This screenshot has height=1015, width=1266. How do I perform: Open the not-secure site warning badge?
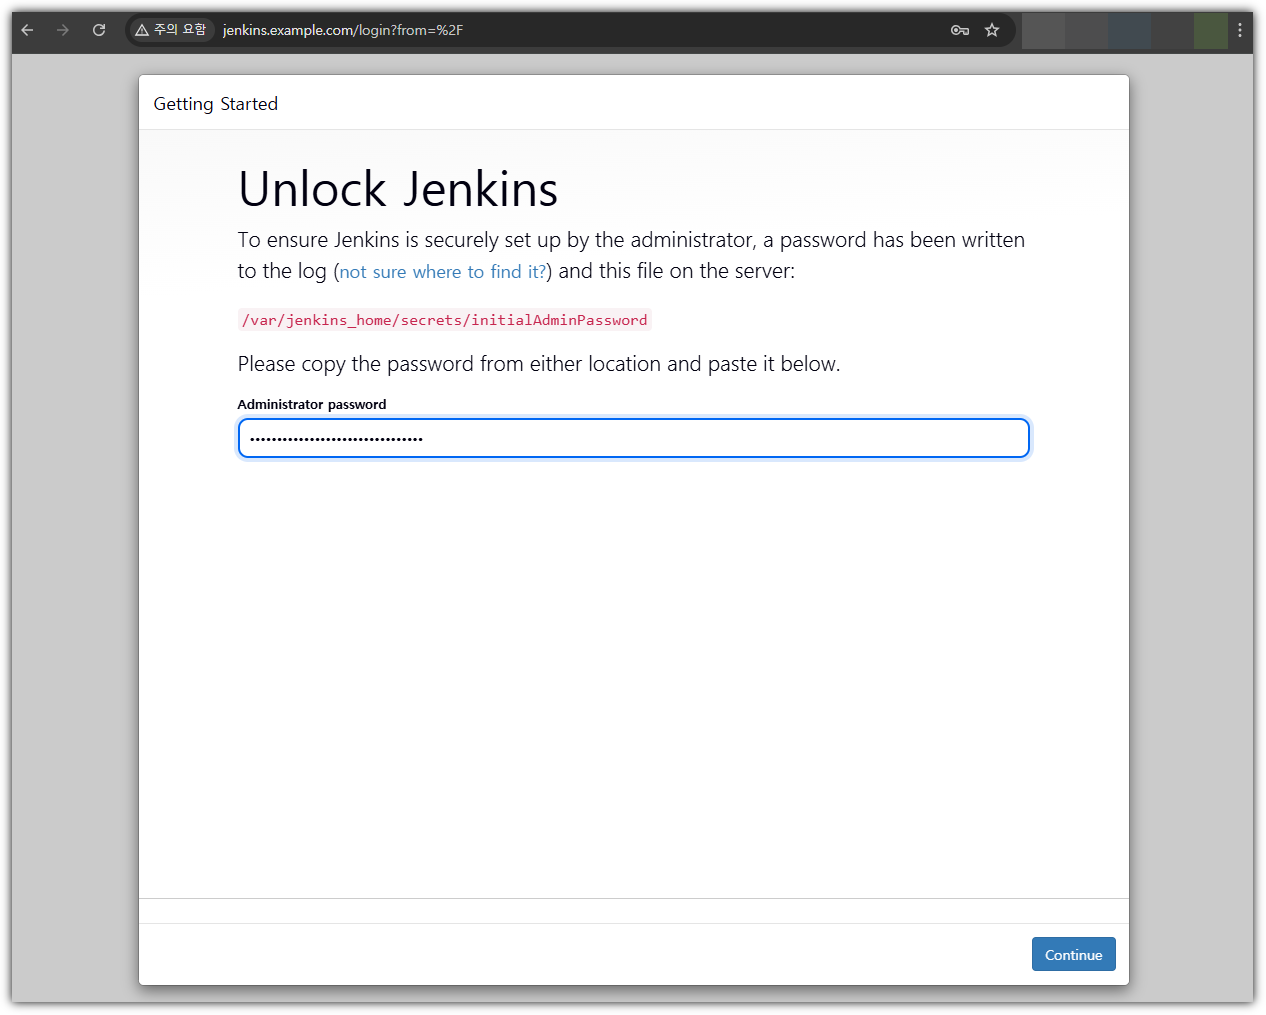pyautogui.click(x=171, y=30)
